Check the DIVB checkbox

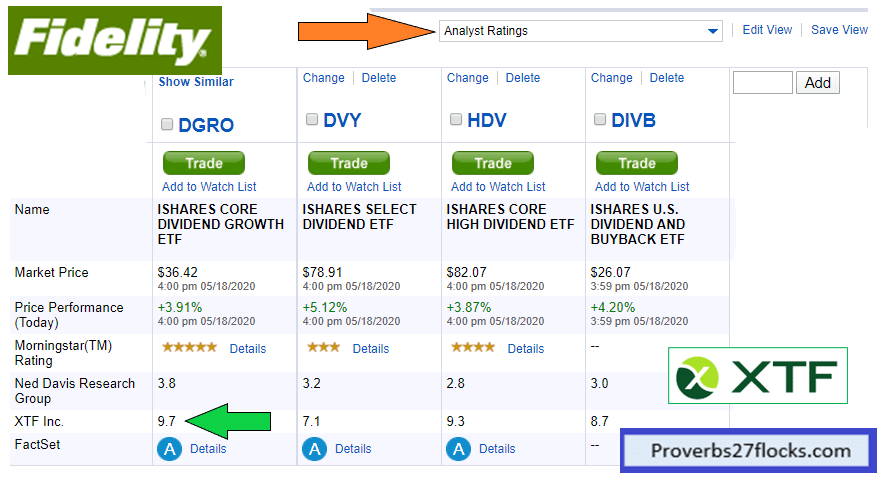pos(600,120)
